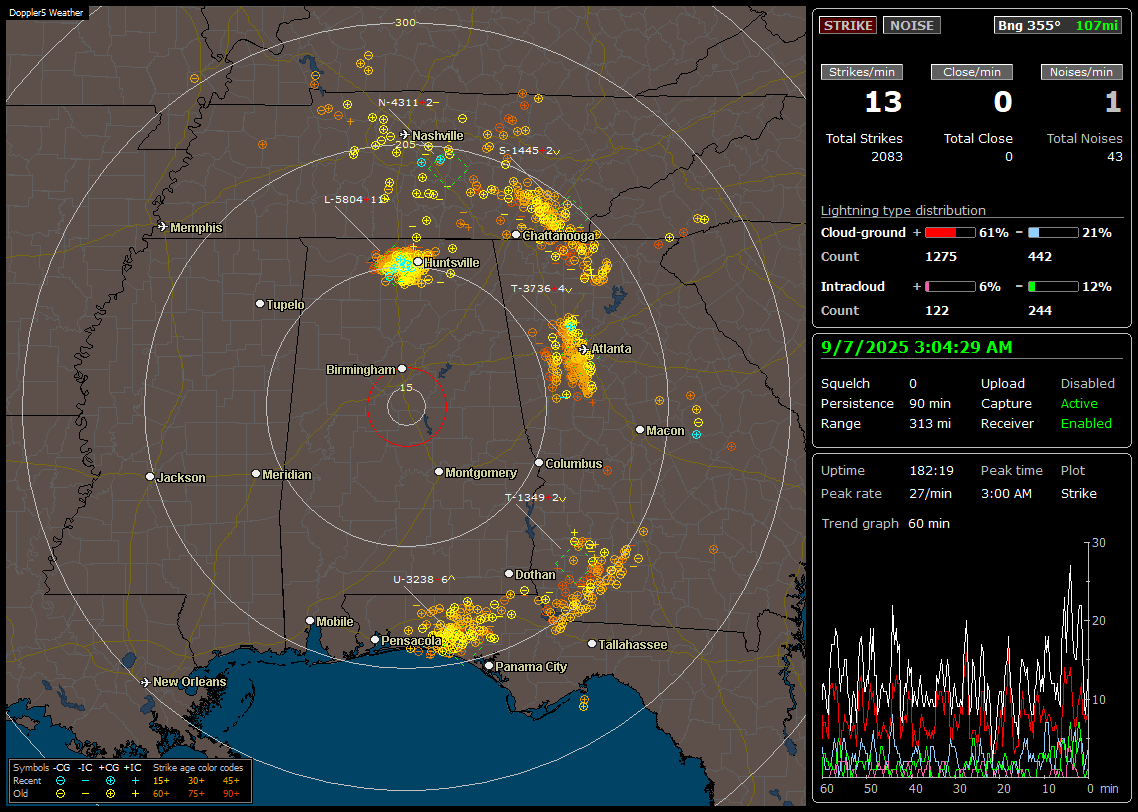Click the pink positive intracloud 6% bar
The height and width of the screenshot is (812, 1138).
[x=950, y=287]
